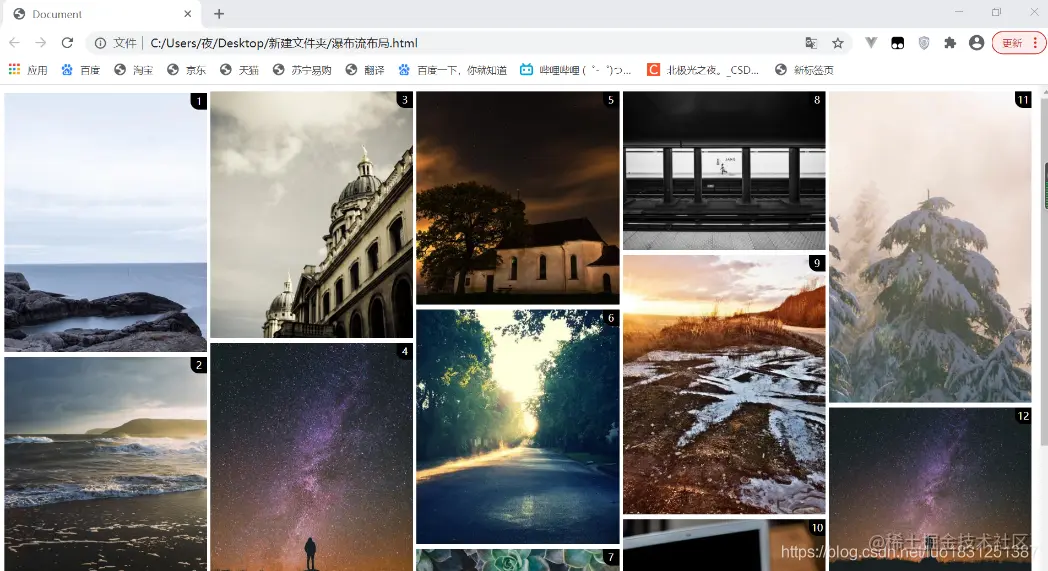Open the three-dot menu beside 更新
This screenshot has width=1048, height=571.
tap(1035, 43)
